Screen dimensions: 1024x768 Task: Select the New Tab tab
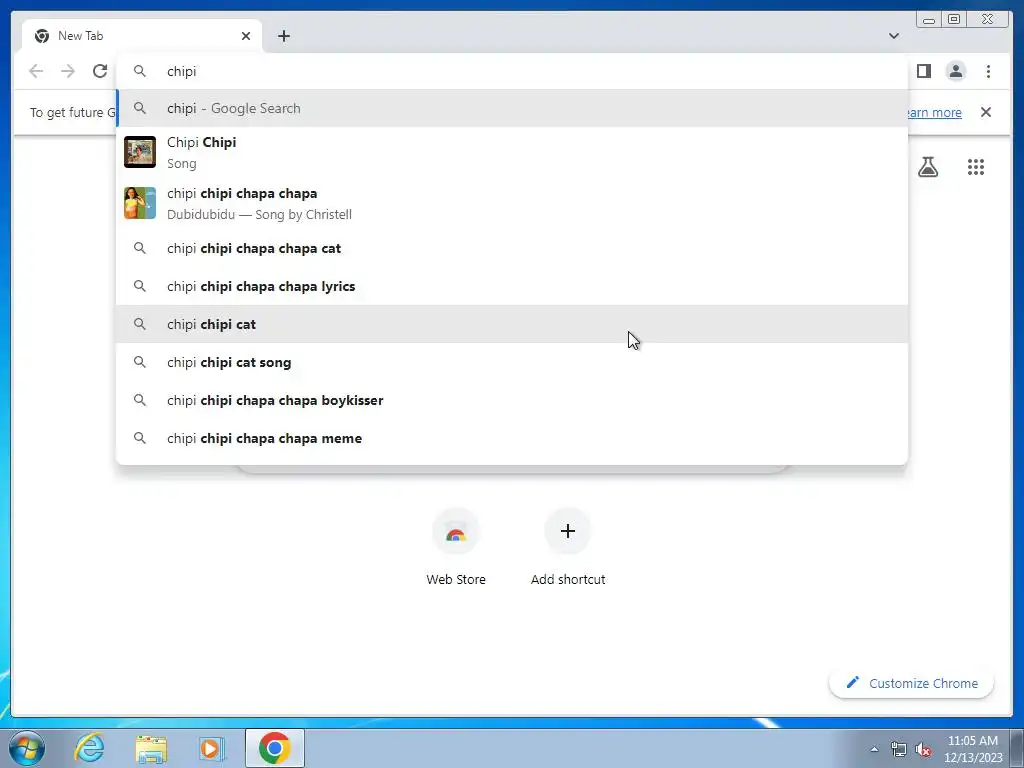[x=142, y=36]
